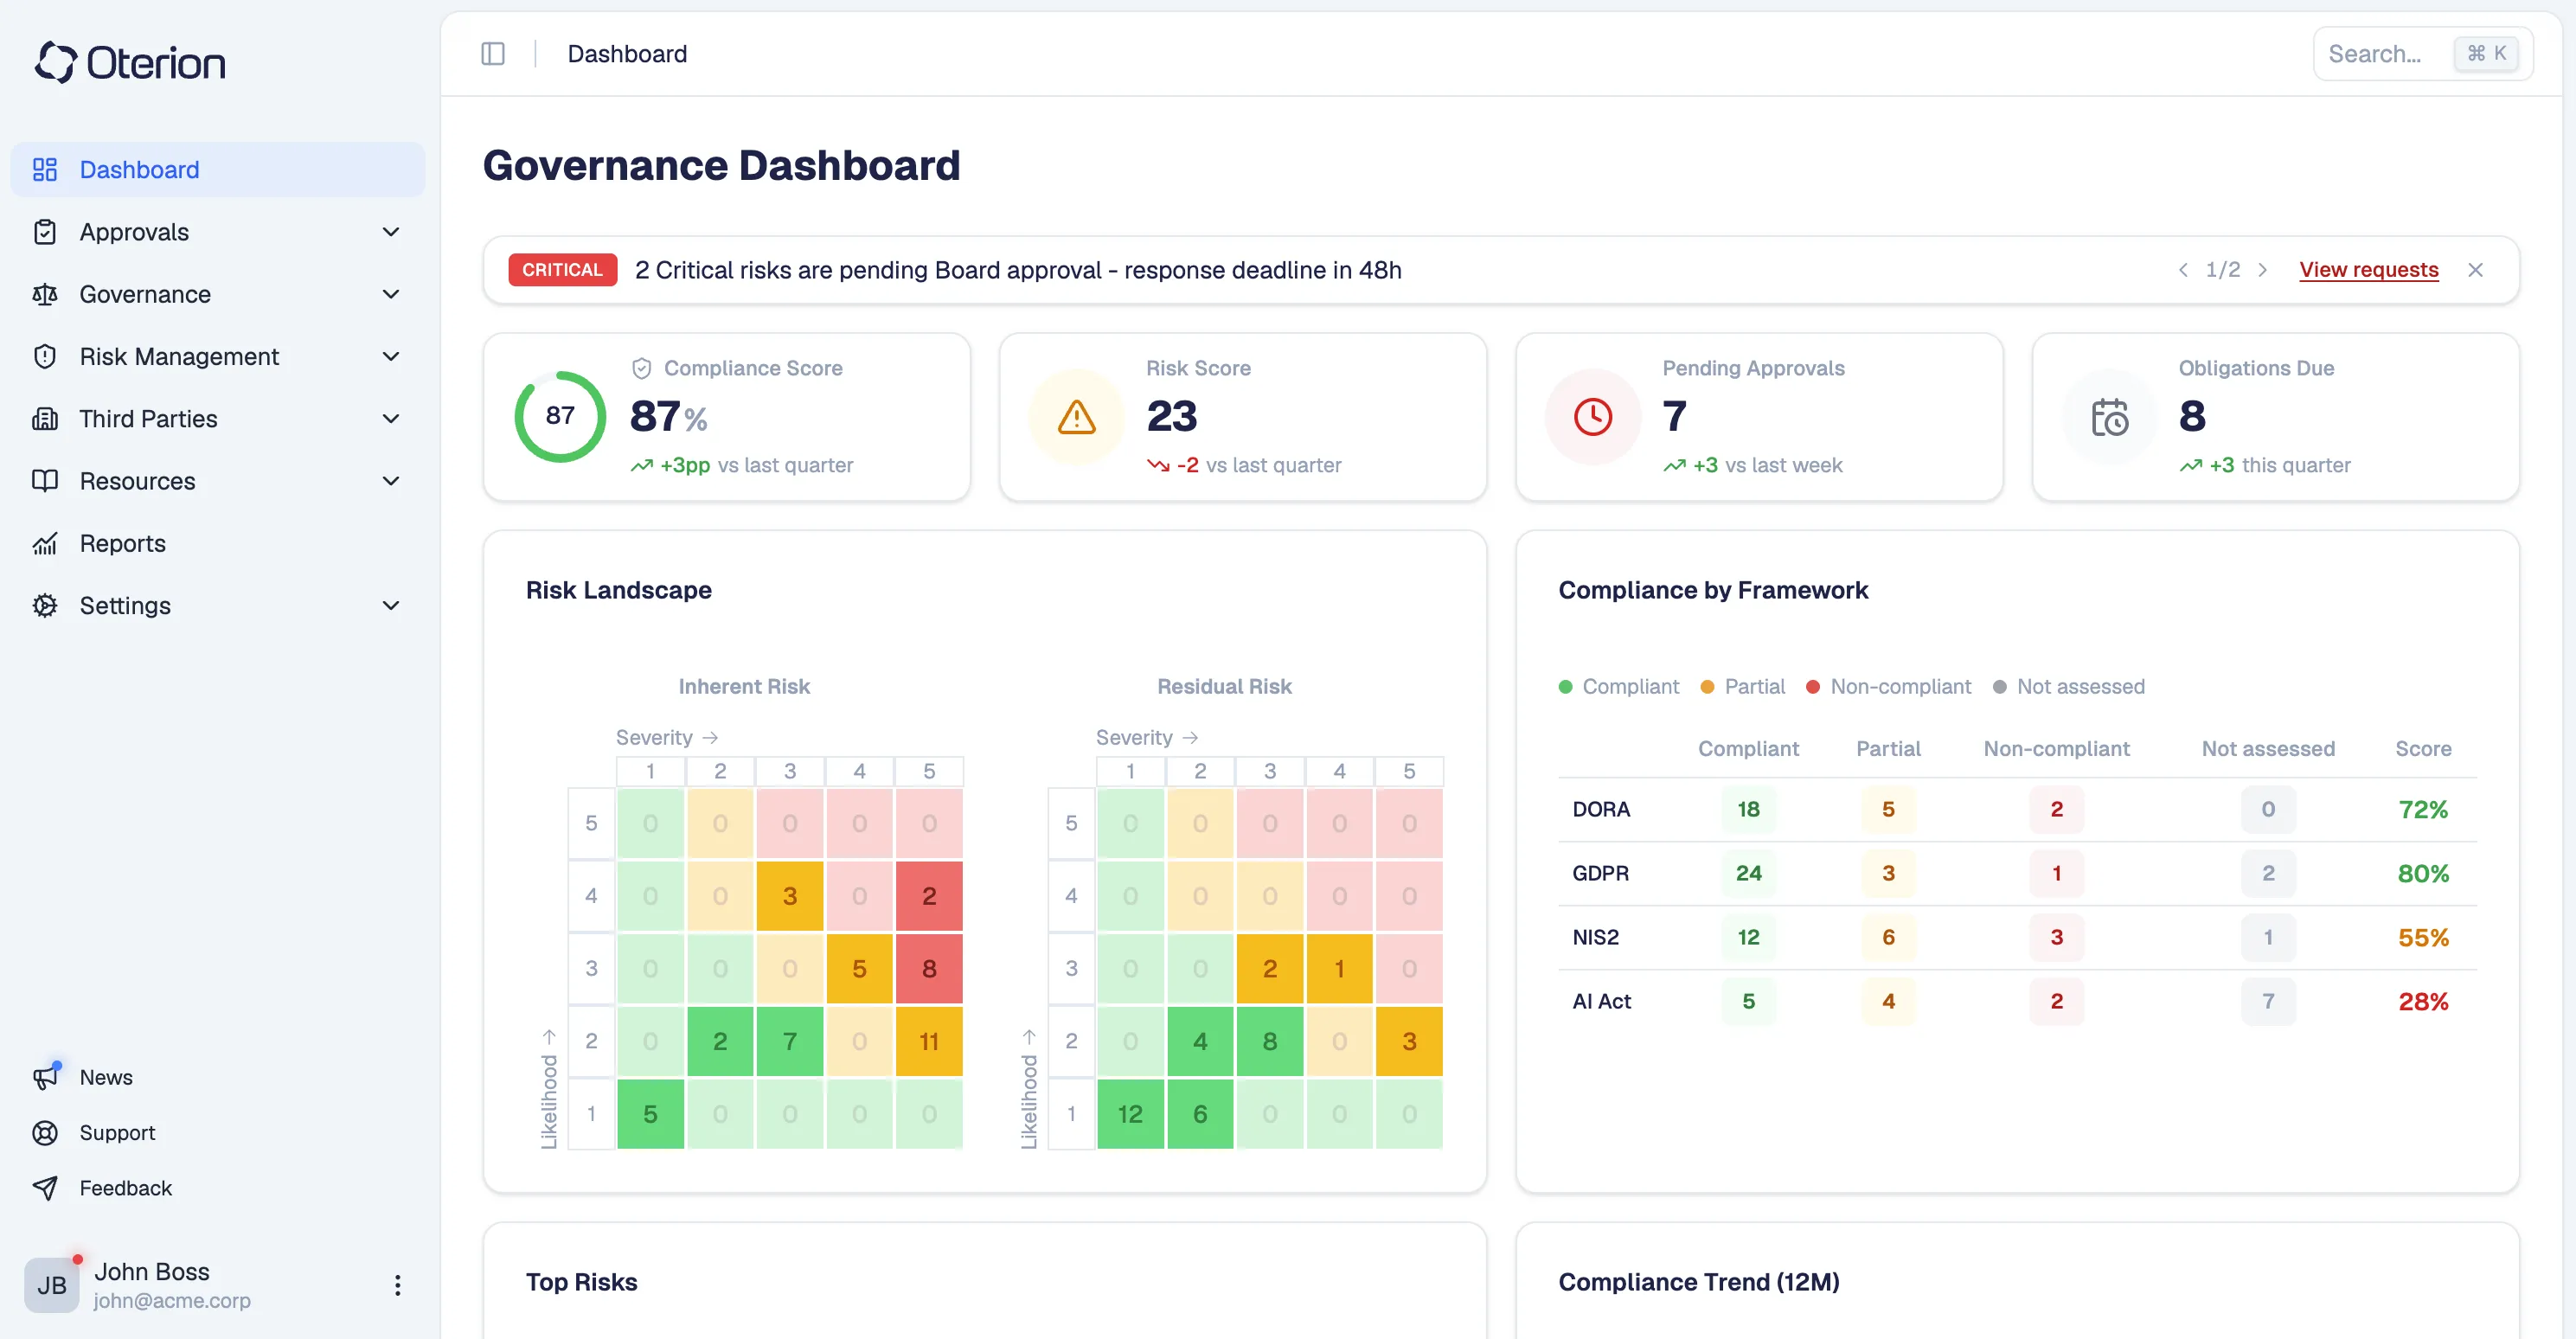Open Dashboard in the sidebar

(218, 169)
